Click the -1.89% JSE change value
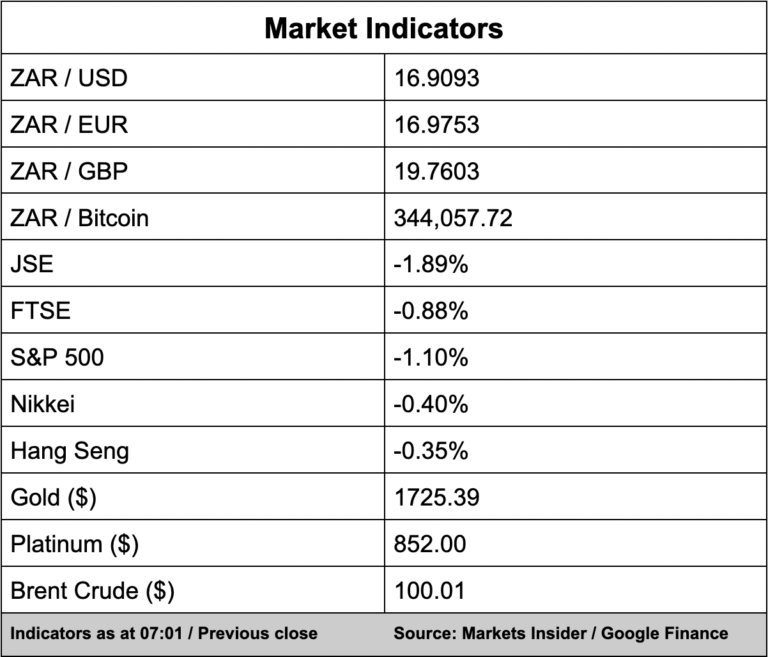 click(432, 264)
